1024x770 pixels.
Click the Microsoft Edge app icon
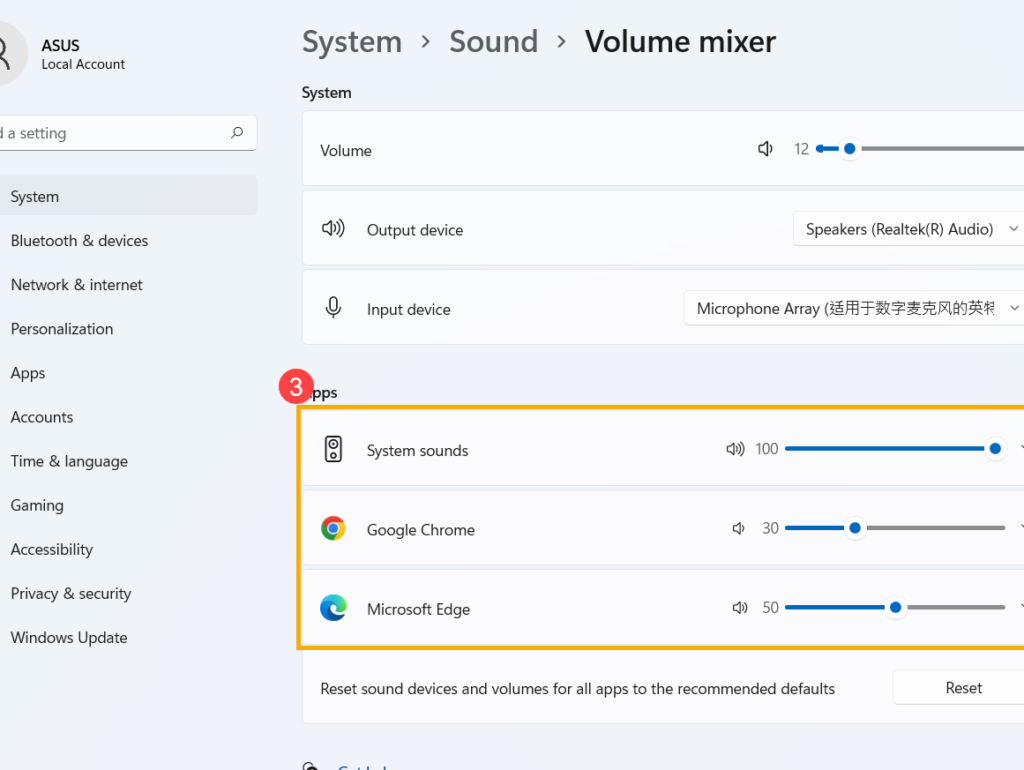pos(333,607)
